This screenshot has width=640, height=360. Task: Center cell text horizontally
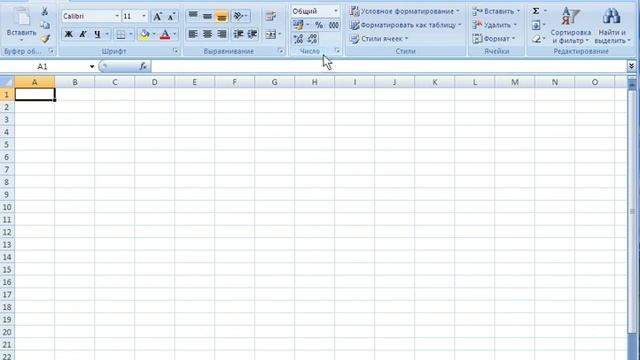coord(207,34)
